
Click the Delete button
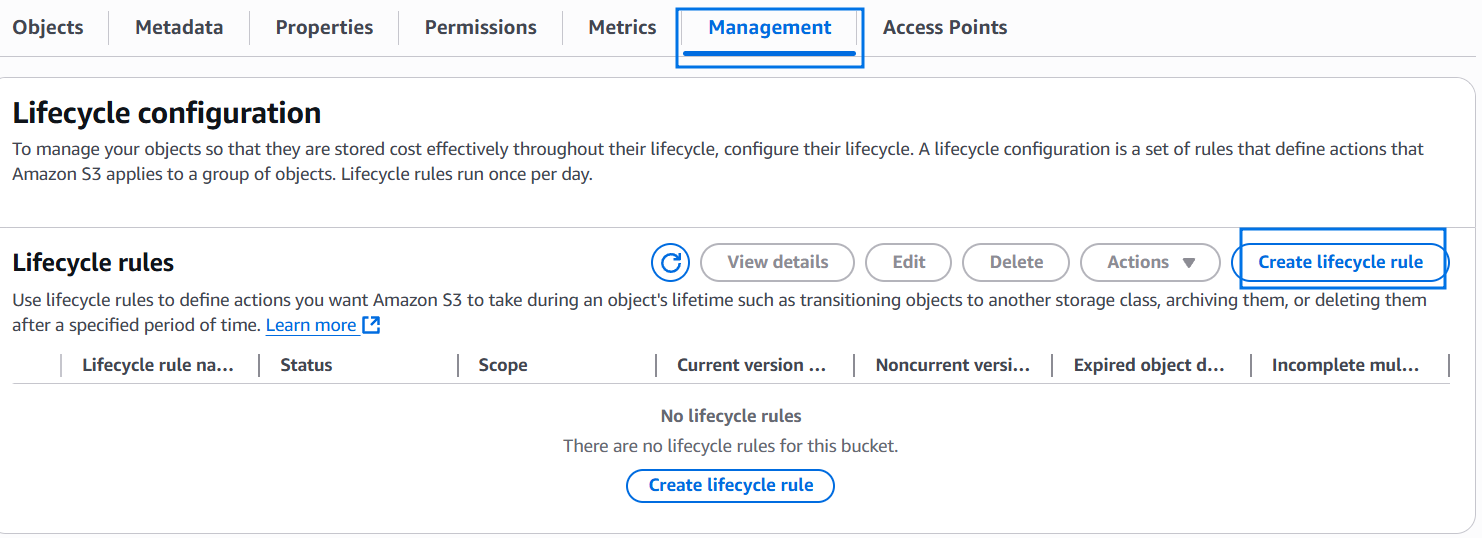(x=1016, y=263)
